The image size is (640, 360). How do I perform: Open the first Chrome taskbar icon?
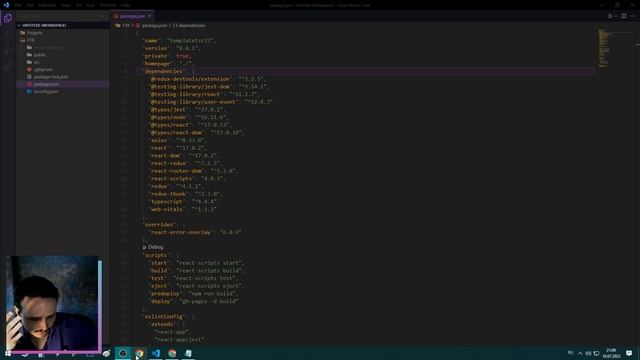click(x=139, y=353)
